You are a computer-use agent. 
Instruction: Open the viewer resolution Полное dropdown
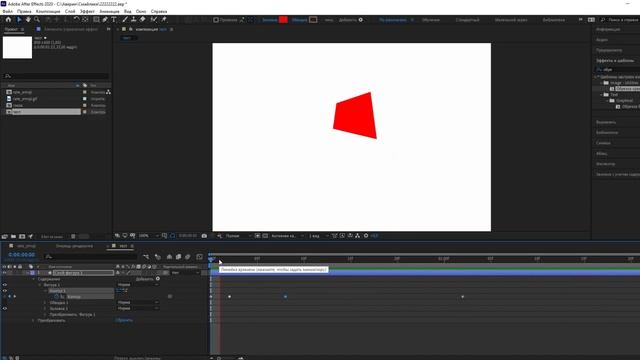(238, 236)
